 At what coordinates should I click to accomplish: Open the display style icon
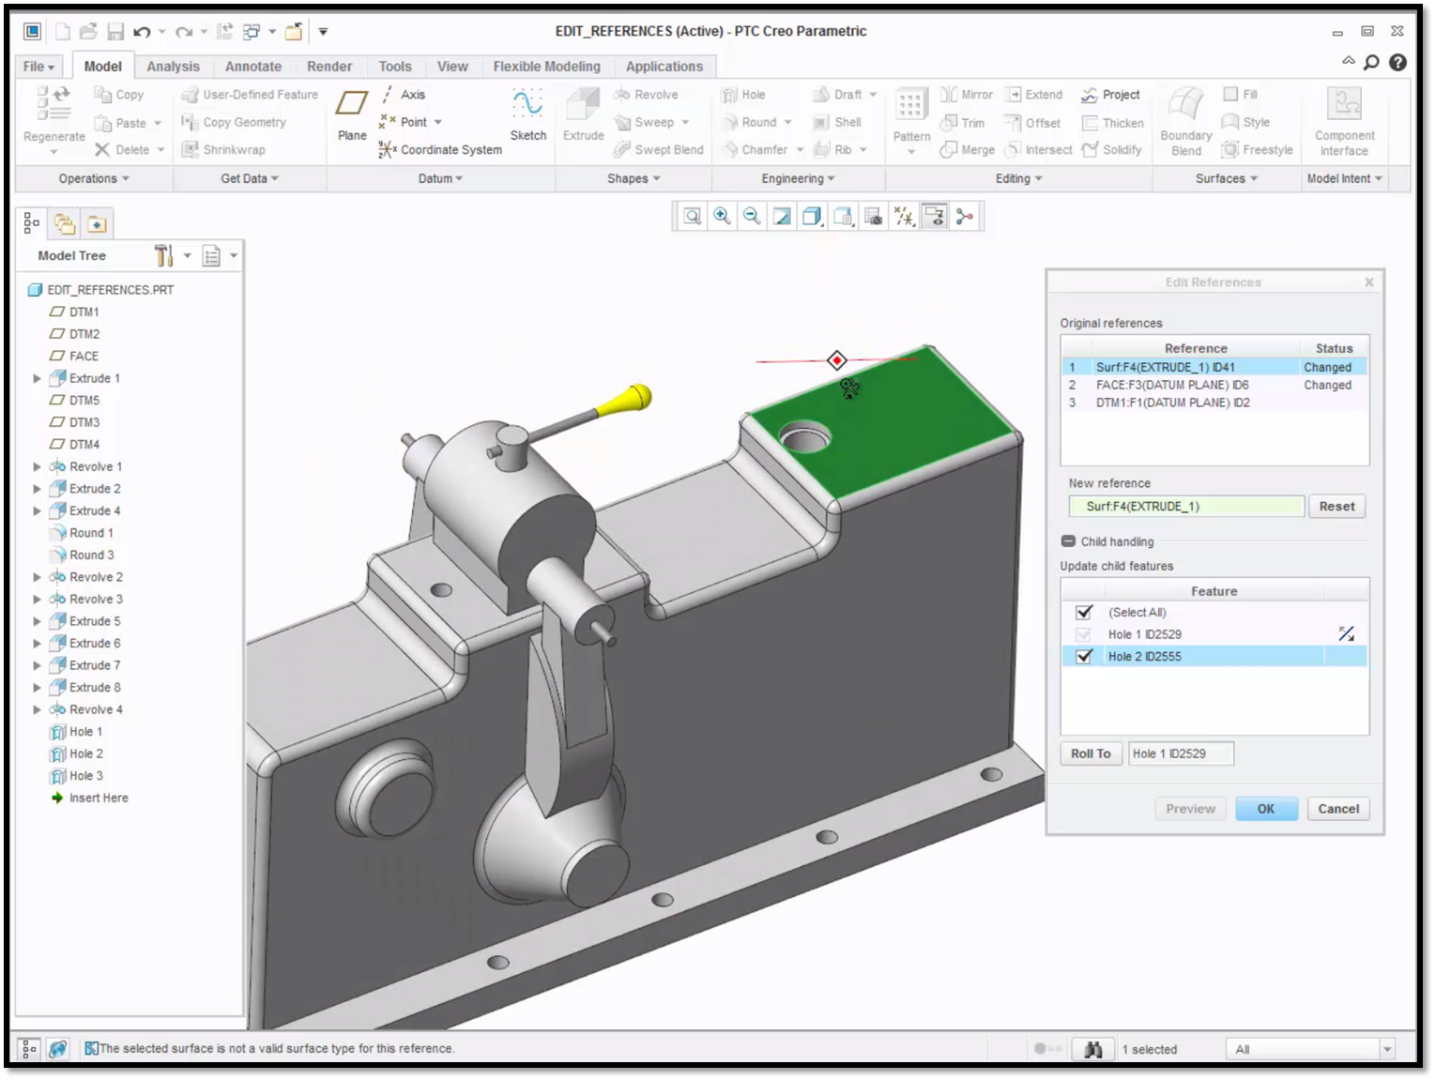point(812,216)
